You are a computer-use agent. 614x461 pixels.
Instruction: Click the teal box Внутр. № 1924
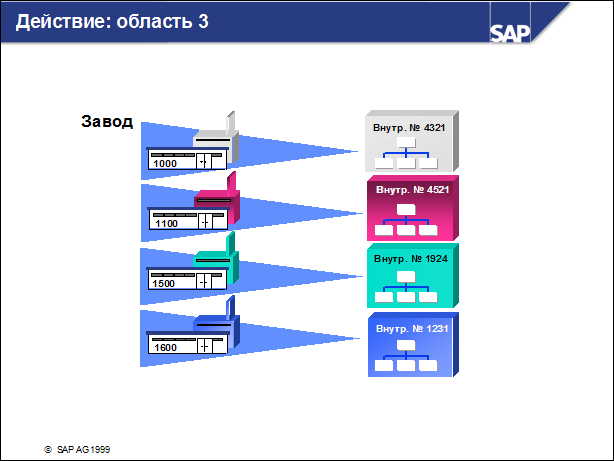pyautogui.click(x=413, y=275)
